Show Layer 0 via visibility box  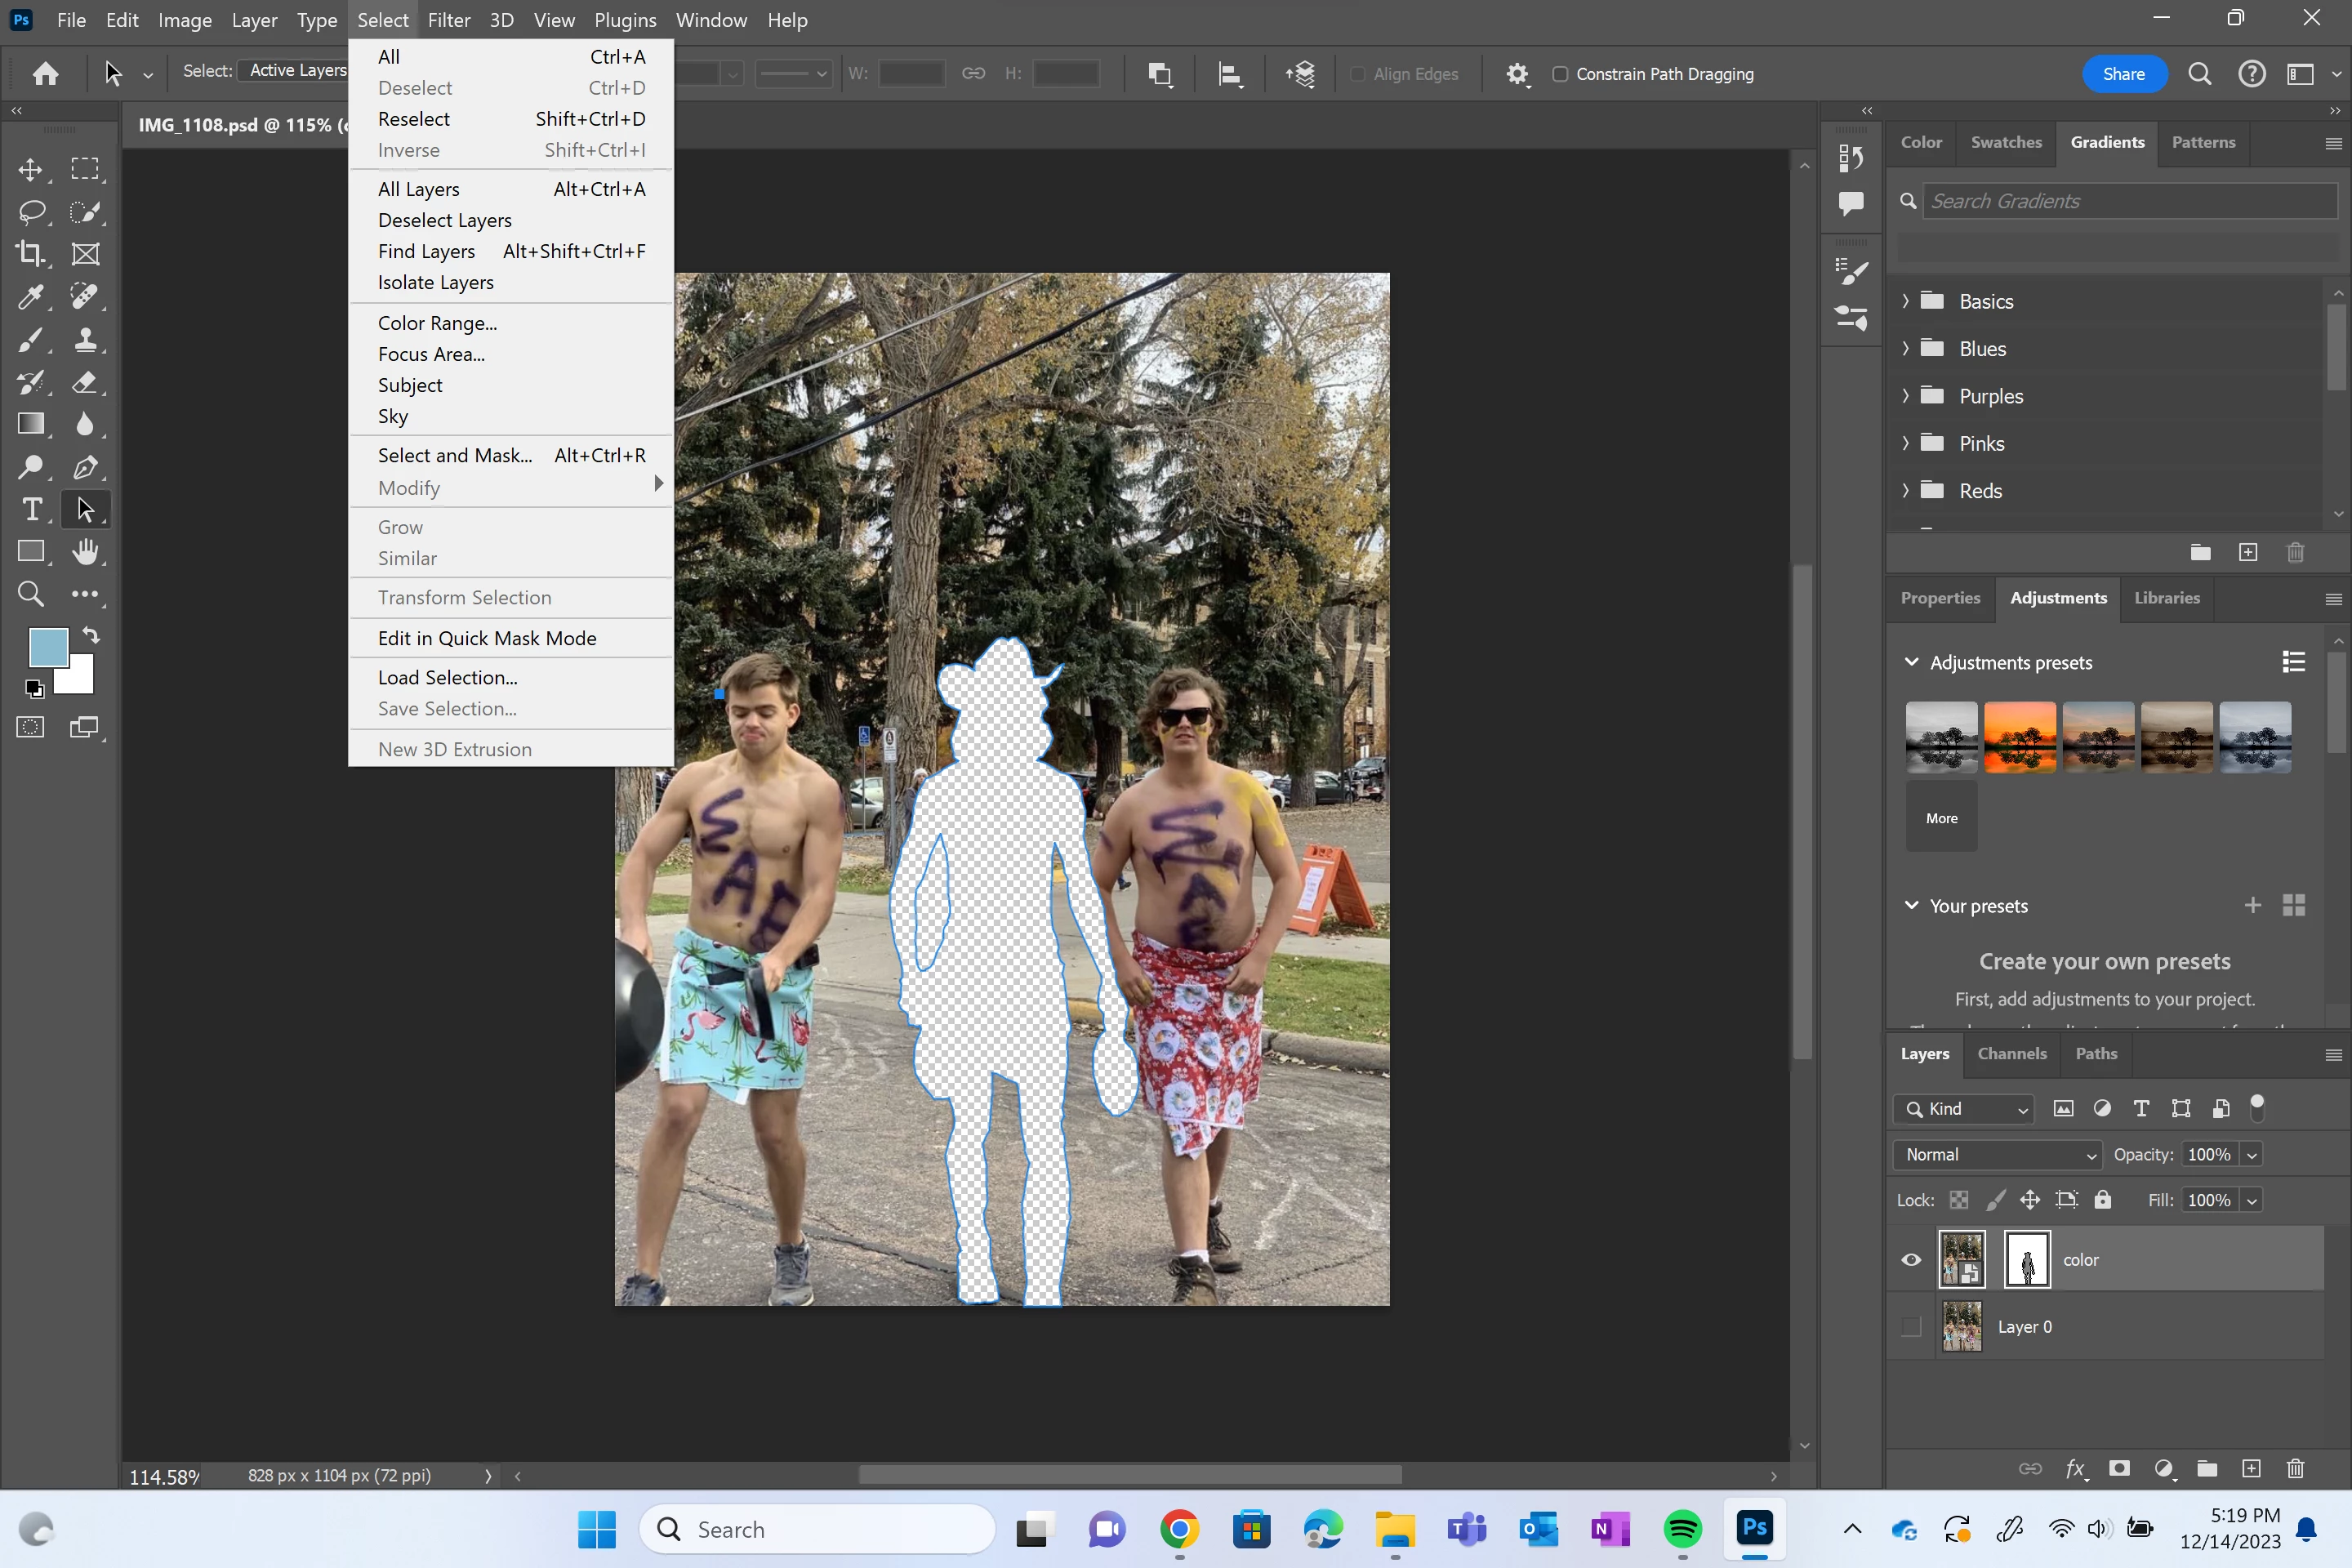click(x=1911, y=1327)
